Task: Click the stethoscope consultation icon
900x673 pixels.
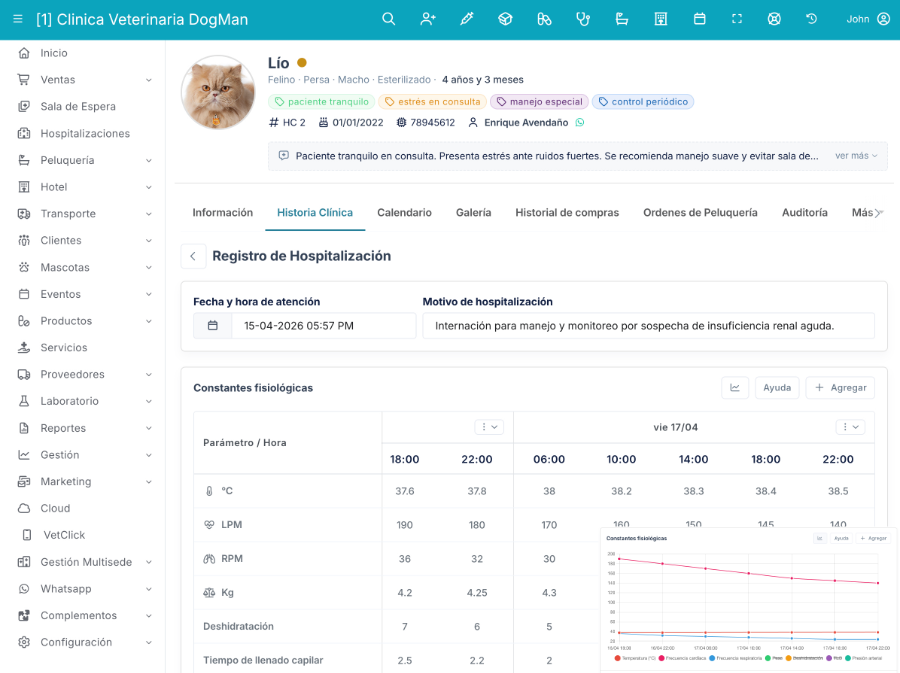Action: pyautogui.click(x=583, y=19)
